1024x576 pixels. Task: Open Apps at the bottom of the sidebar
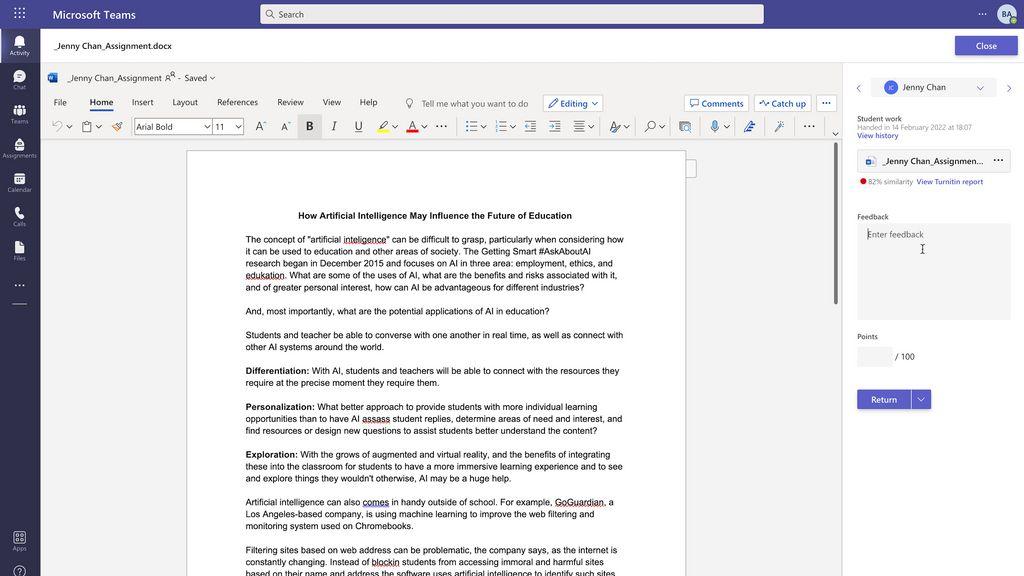tap(20, 541)
